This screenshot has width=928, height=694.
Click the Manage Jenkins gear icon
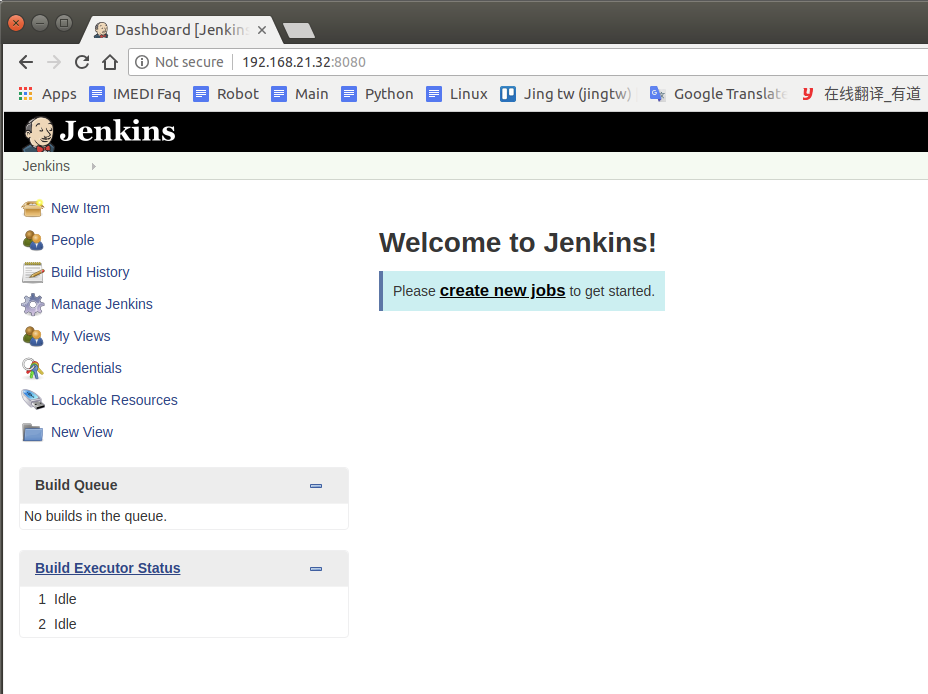[x=33, y=304]
